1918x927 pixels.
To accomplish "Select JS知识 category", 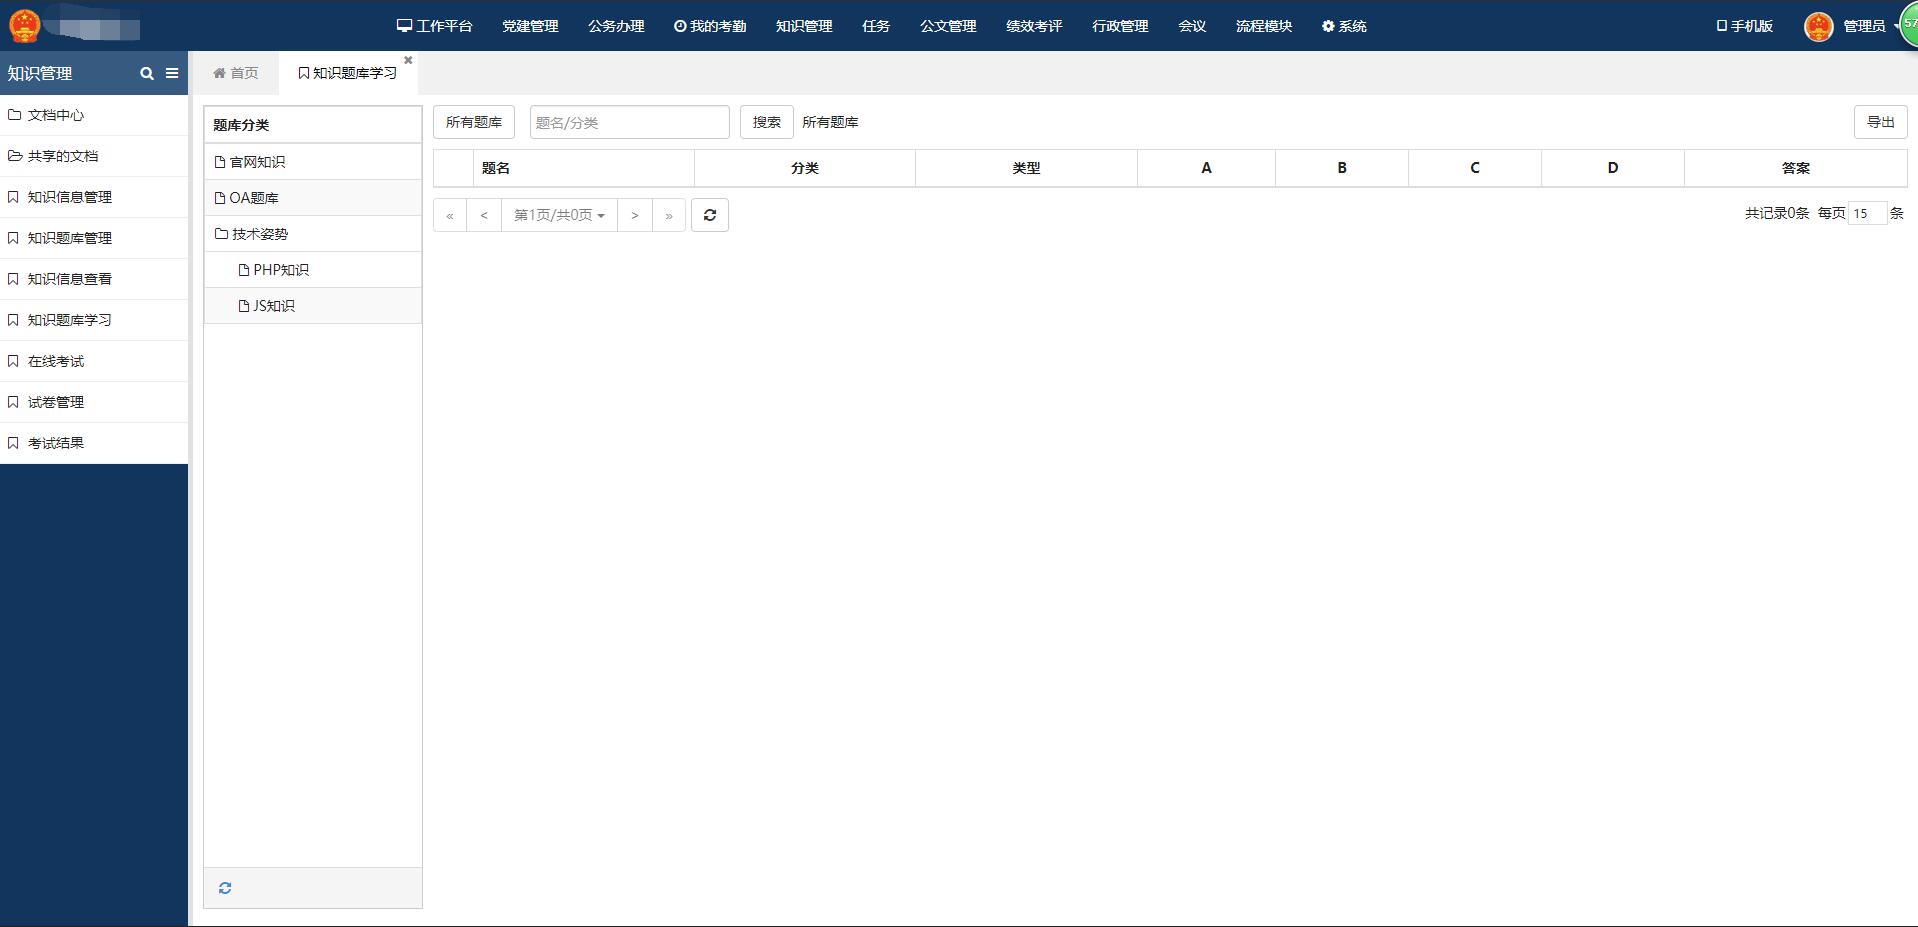I will click(312, 306).
